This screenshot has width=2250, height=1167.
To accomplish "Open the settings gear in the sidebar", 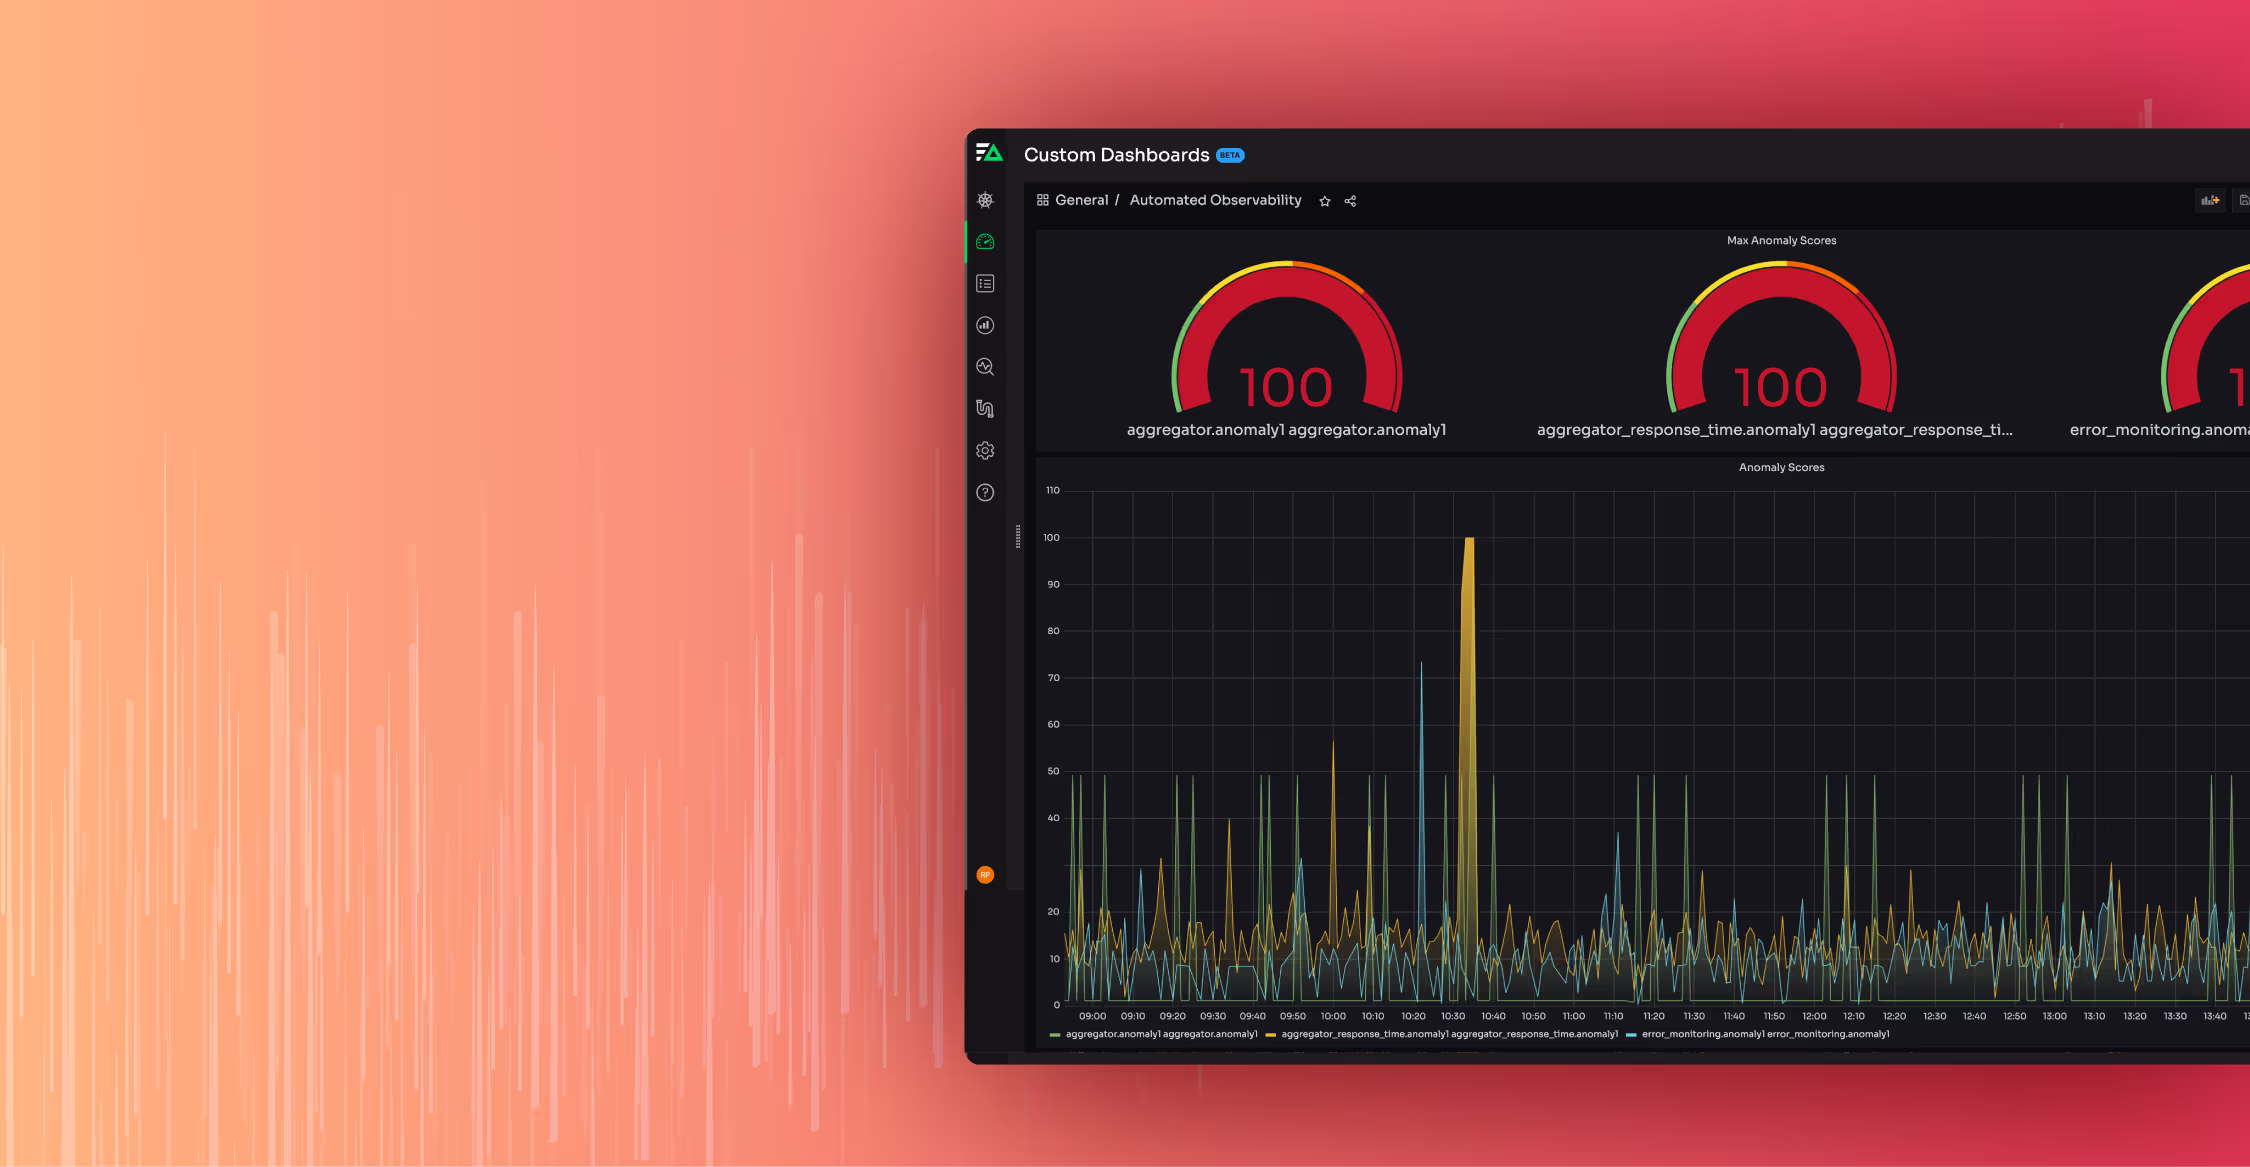I will pyautogui.click(x=985, y=450).
